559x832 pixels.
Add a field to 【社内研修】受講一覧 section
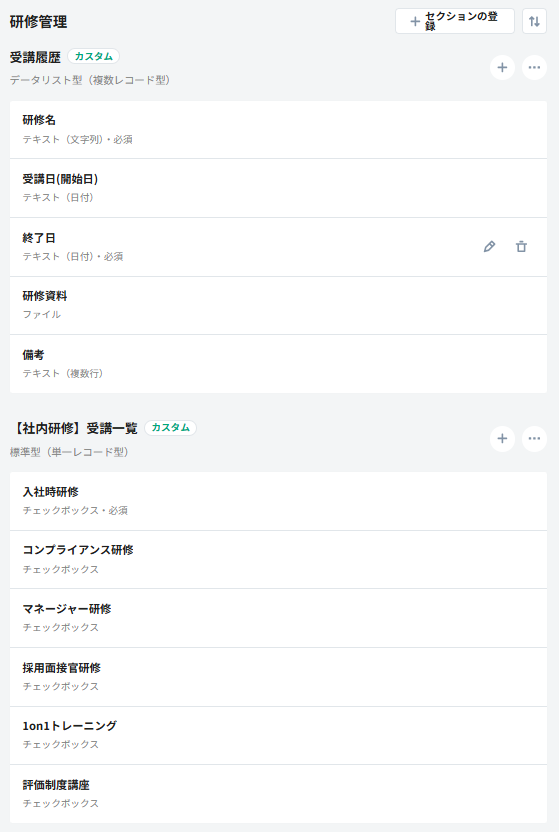tap(502, 439)
